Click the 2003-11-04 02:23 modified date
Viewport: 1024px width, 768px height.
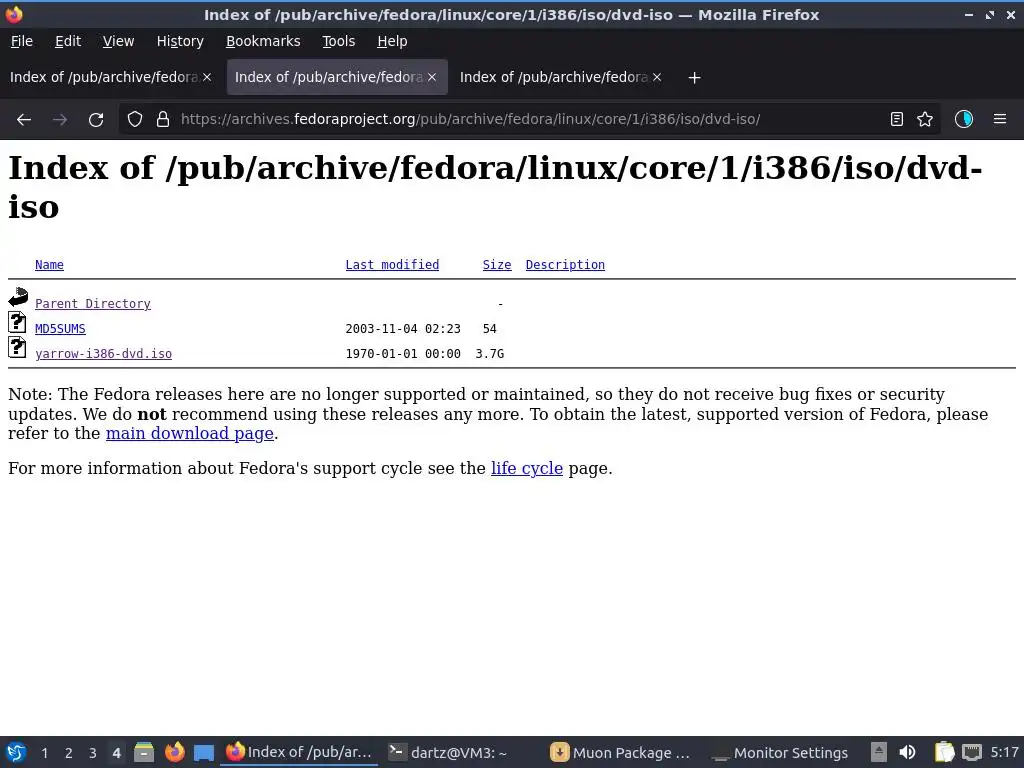click(x=403, y=328)
